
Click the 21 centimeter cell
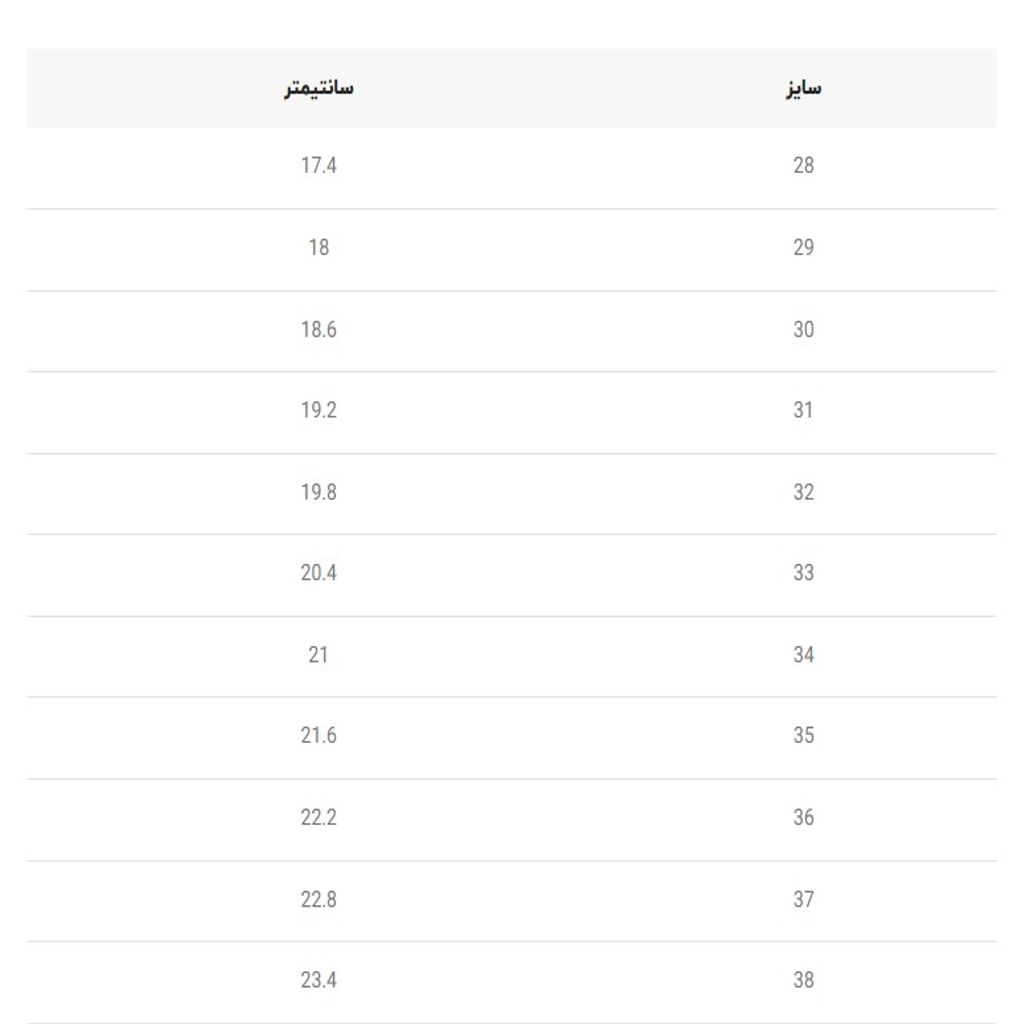click(x=318, y=654)
